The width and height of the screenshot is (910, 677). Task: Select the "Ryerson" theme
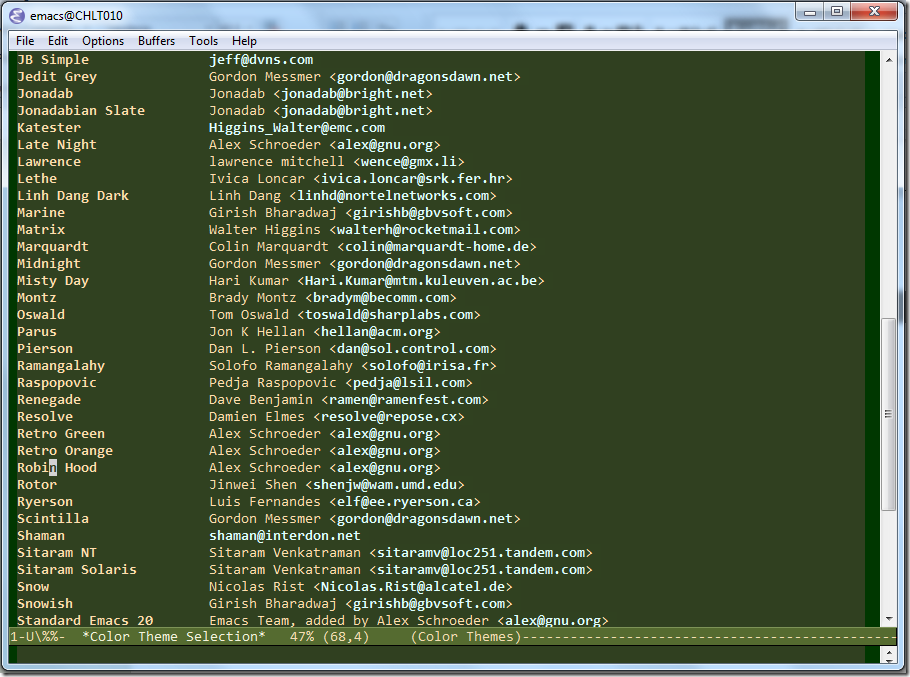pyautogui.click(x=45, y=502)
